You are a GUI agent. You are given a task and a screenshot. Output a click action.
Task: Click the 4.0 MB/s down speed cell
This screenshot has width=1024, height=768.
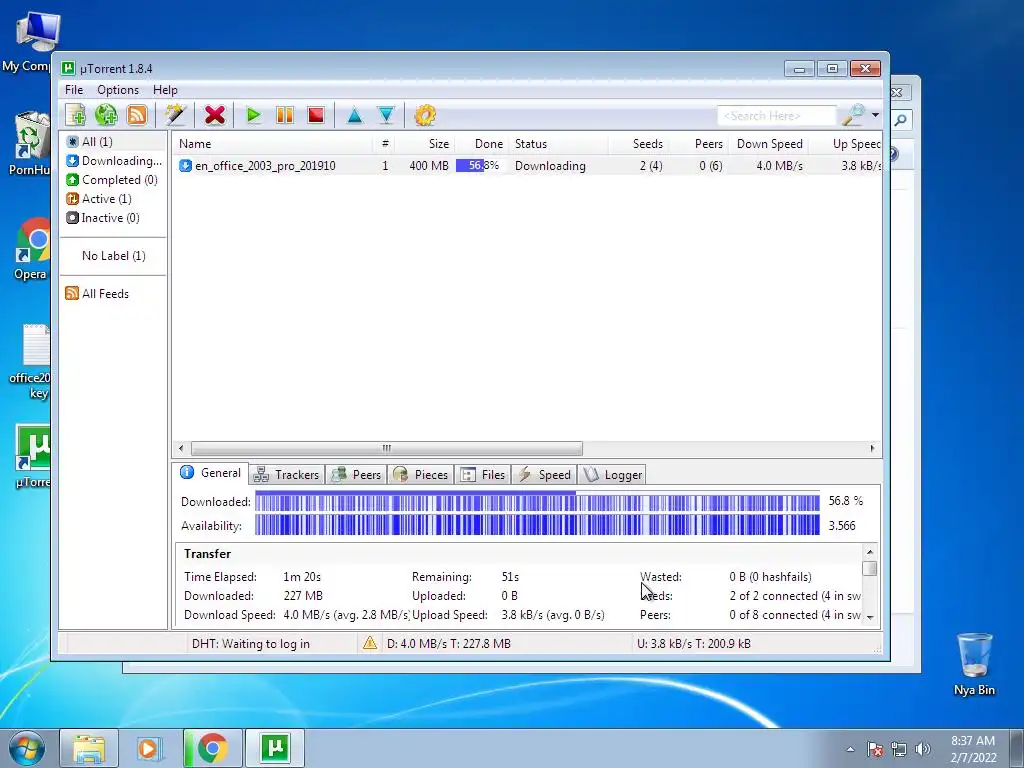pos(779,166)
